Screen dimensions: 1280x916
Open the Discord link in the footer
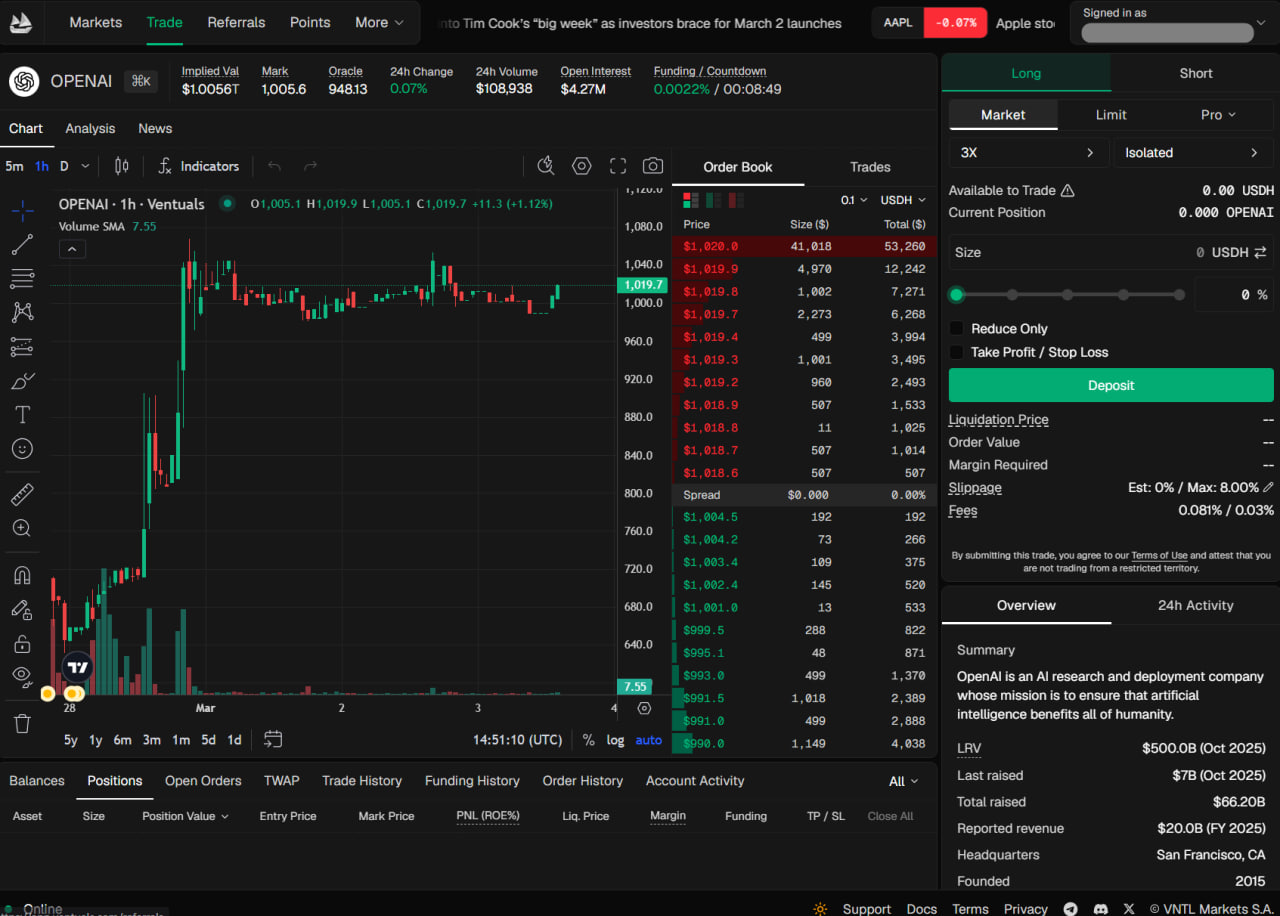(1101, 909)
